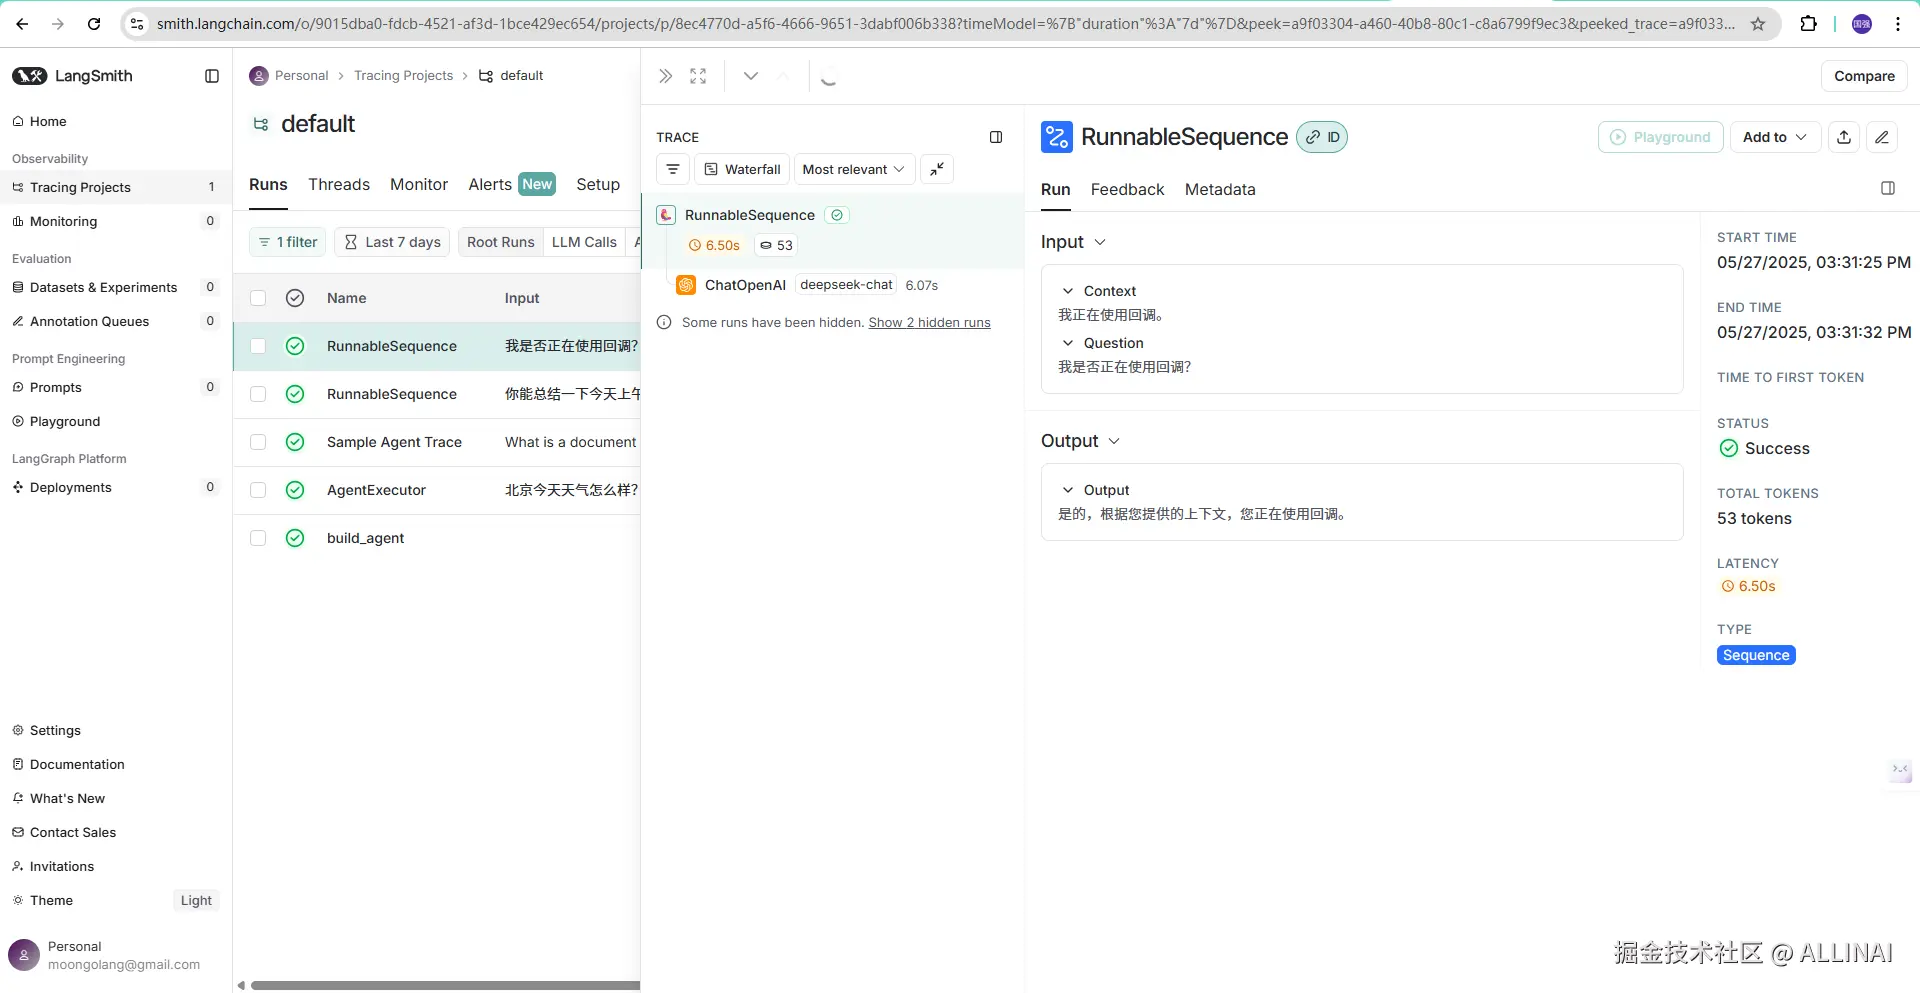Screen dimensions: 1920x993
Task: Click the browser address bar URL
Action: pyautogui.click(x=945, y=24)
